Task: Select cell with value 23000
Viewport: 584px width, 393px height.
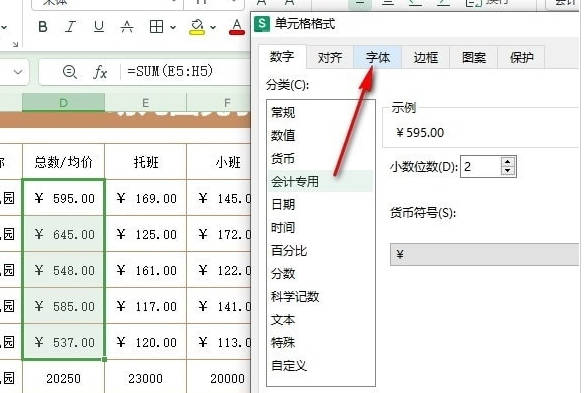Action: (146, 378)
